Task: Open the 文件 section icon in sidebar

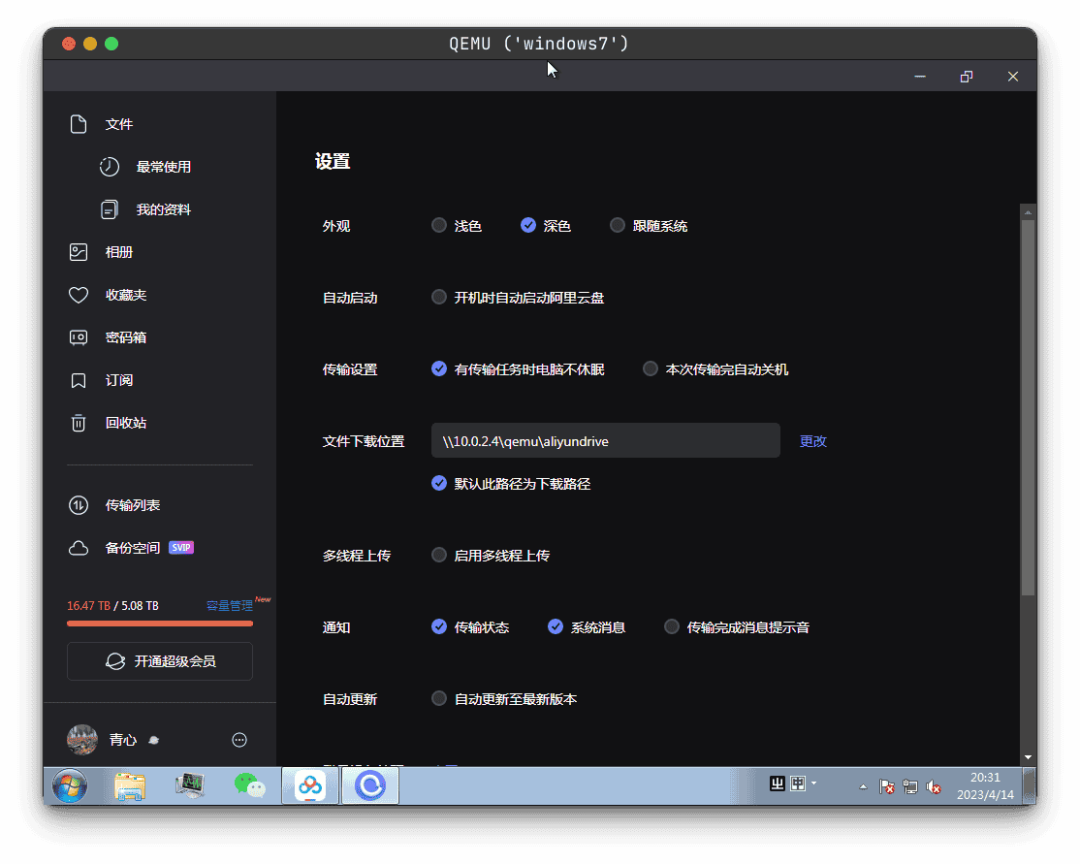Action: coord(79,124)
